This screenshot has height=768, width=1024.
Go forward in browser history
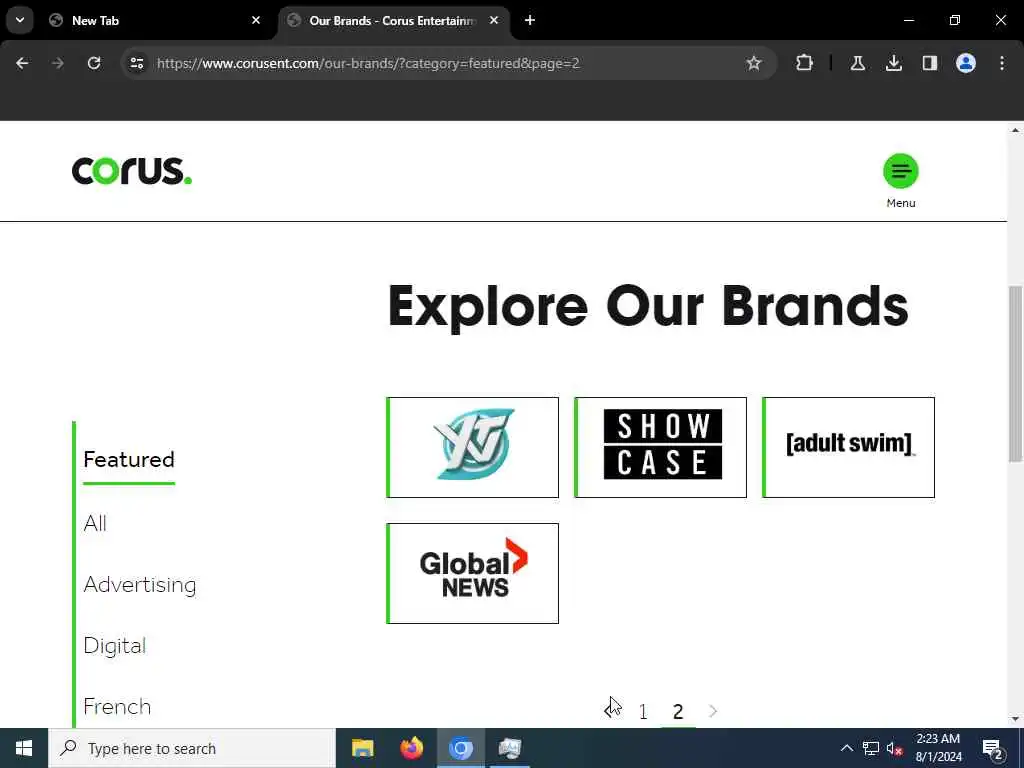[57, 63]
